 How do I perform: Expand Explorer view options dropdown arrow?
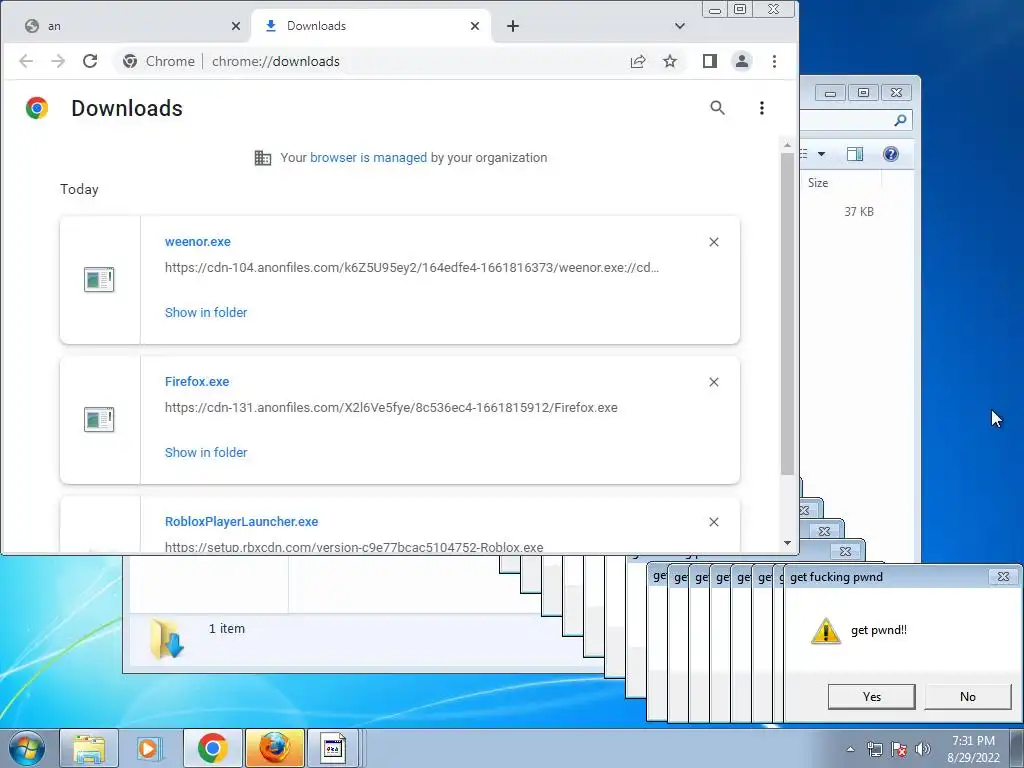coord(822,154)
